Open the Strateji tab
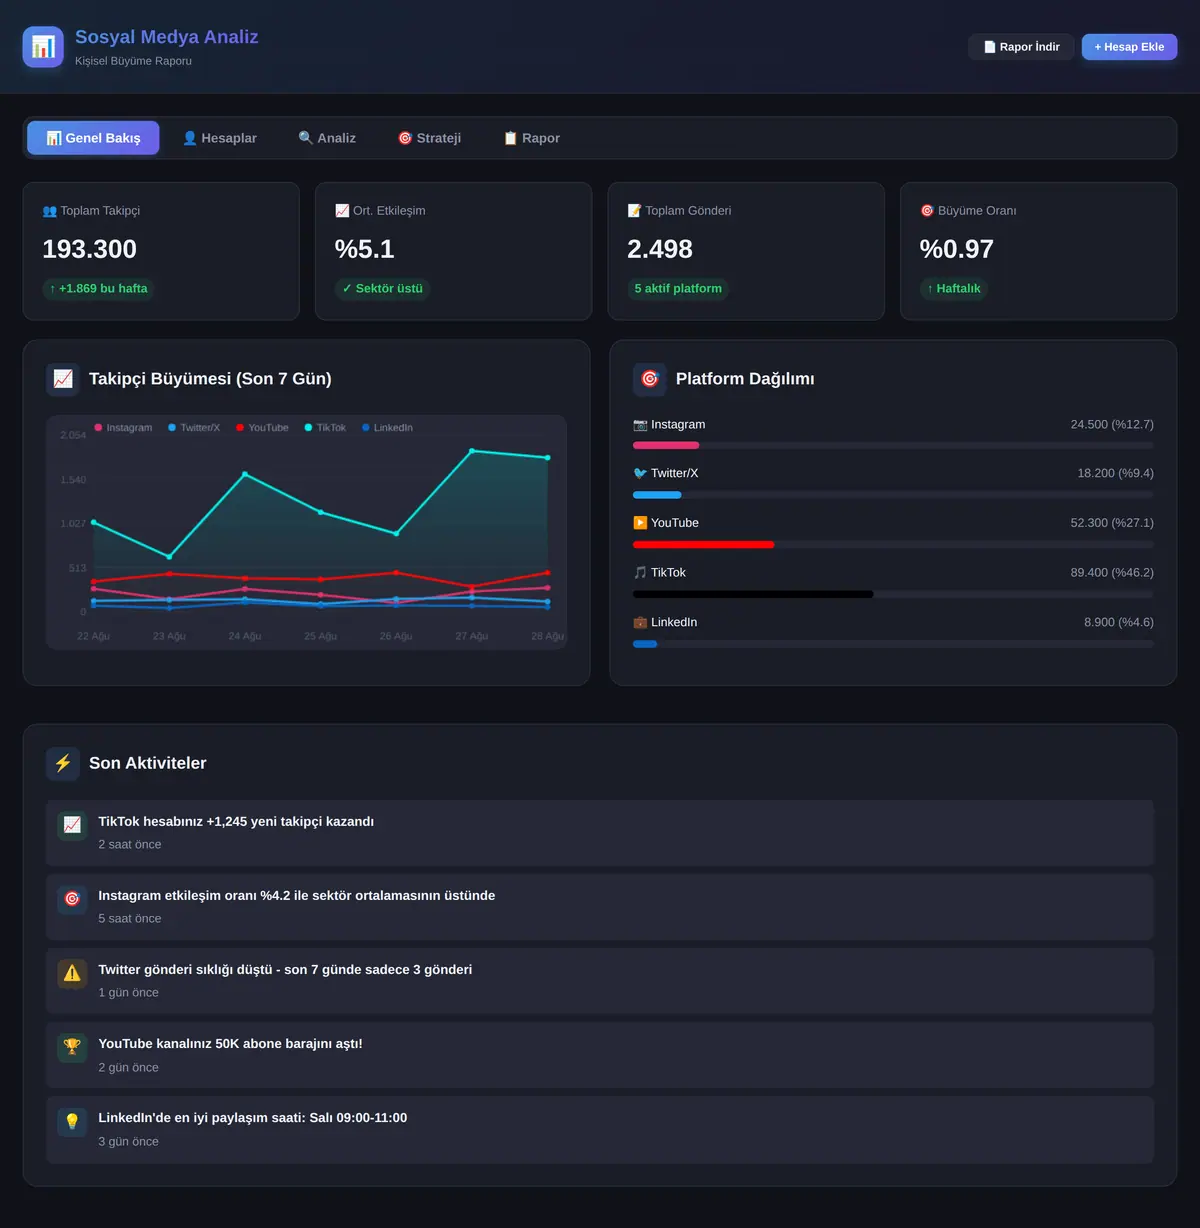1200x1228 pixels. 429,138
